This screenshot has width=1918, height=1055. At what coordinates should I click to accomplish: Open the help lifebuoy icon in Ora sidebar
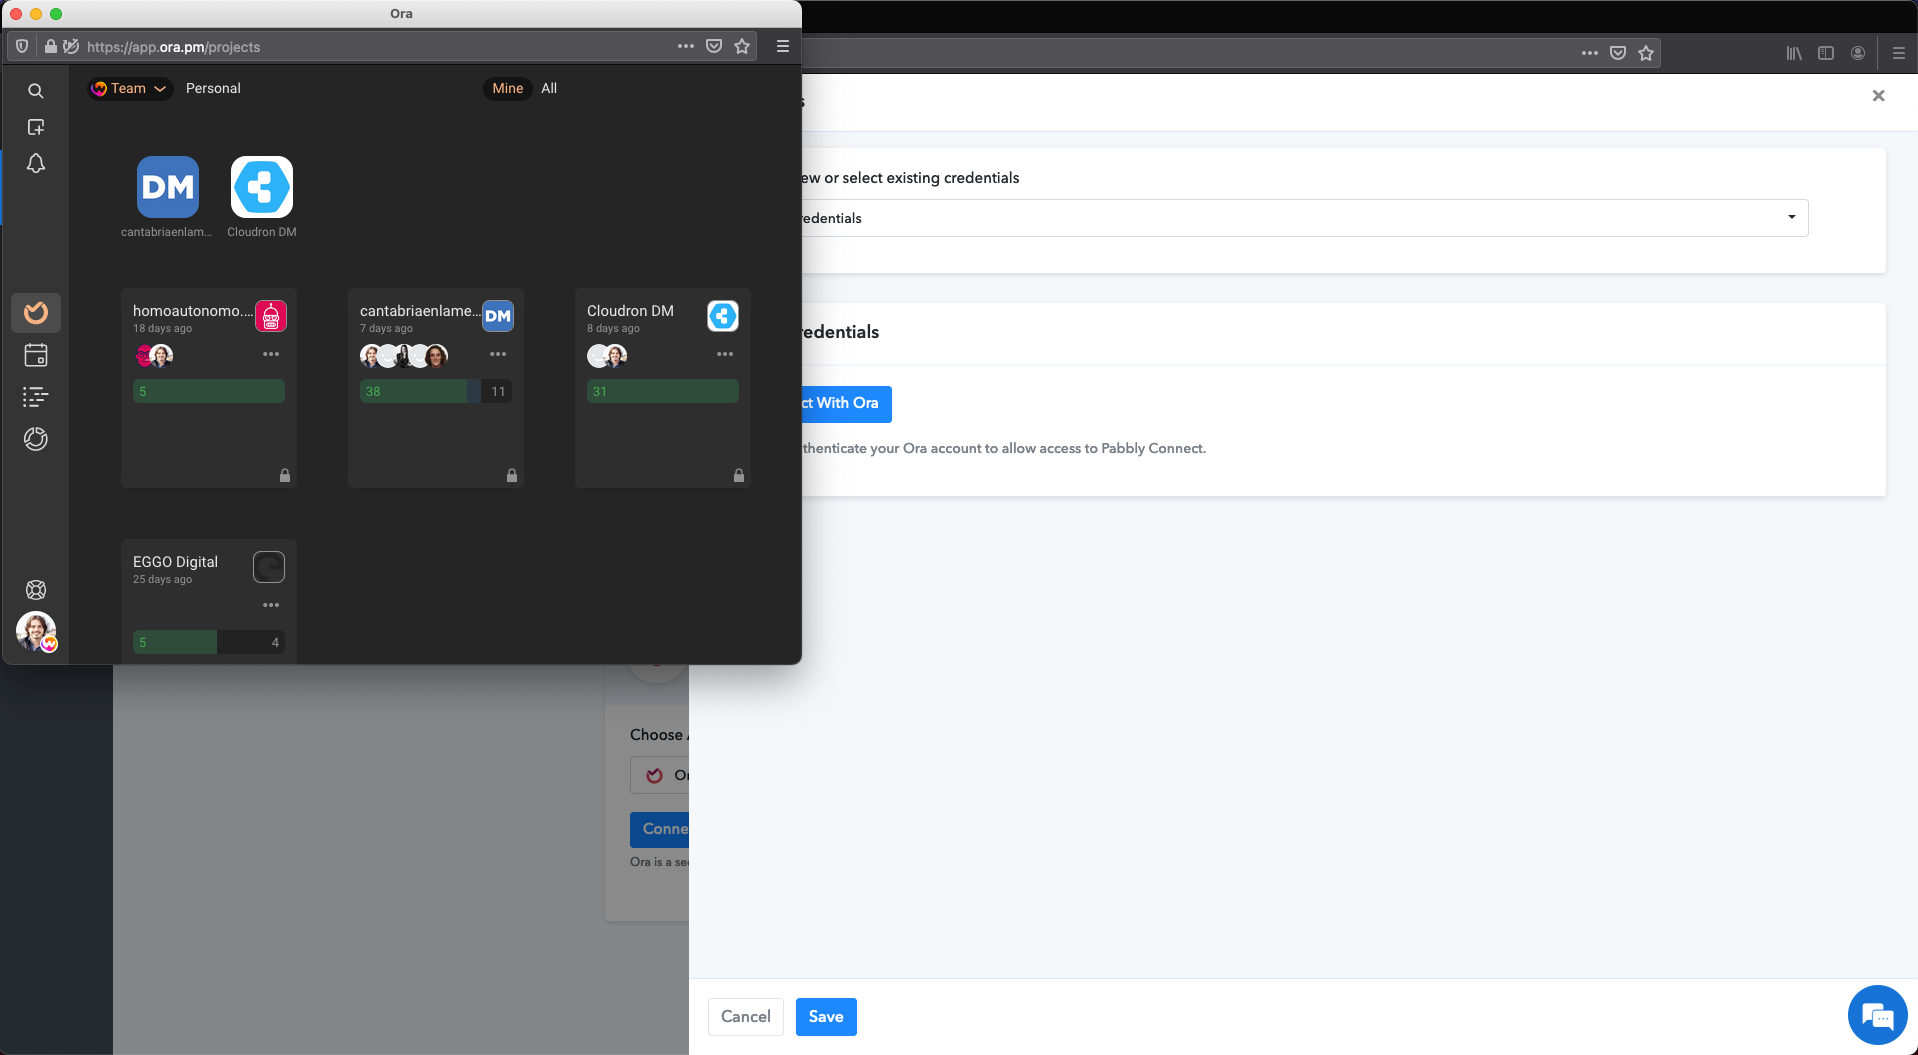click(36, 590)
